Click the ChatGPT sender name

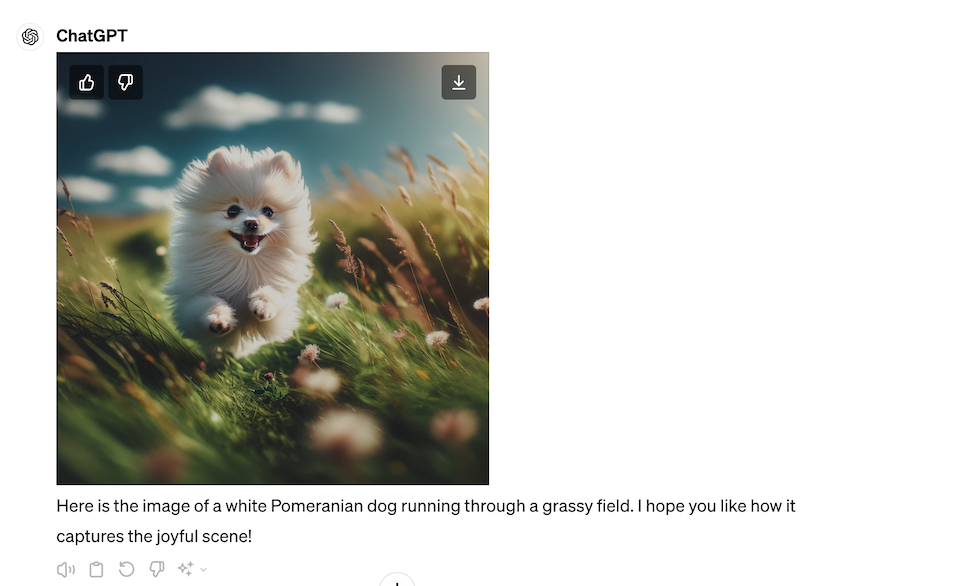92,36
